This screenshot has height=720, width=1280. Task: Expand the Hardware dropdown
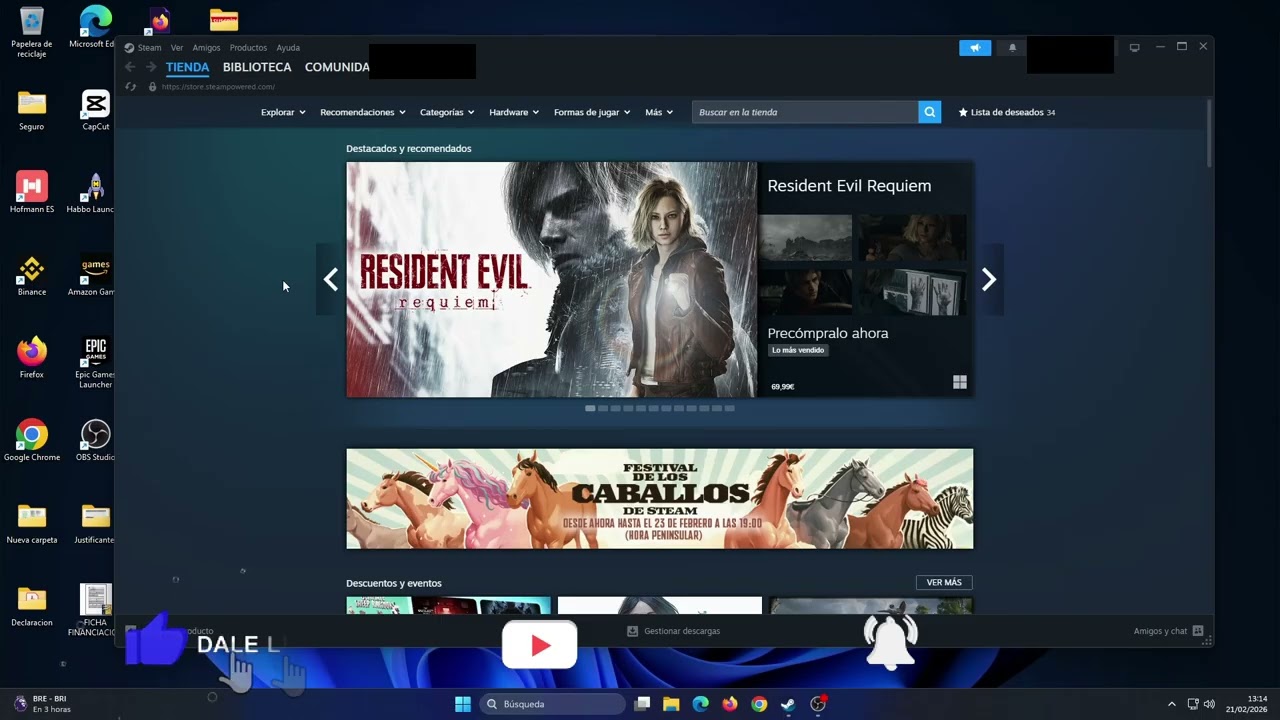click(514, 112)
